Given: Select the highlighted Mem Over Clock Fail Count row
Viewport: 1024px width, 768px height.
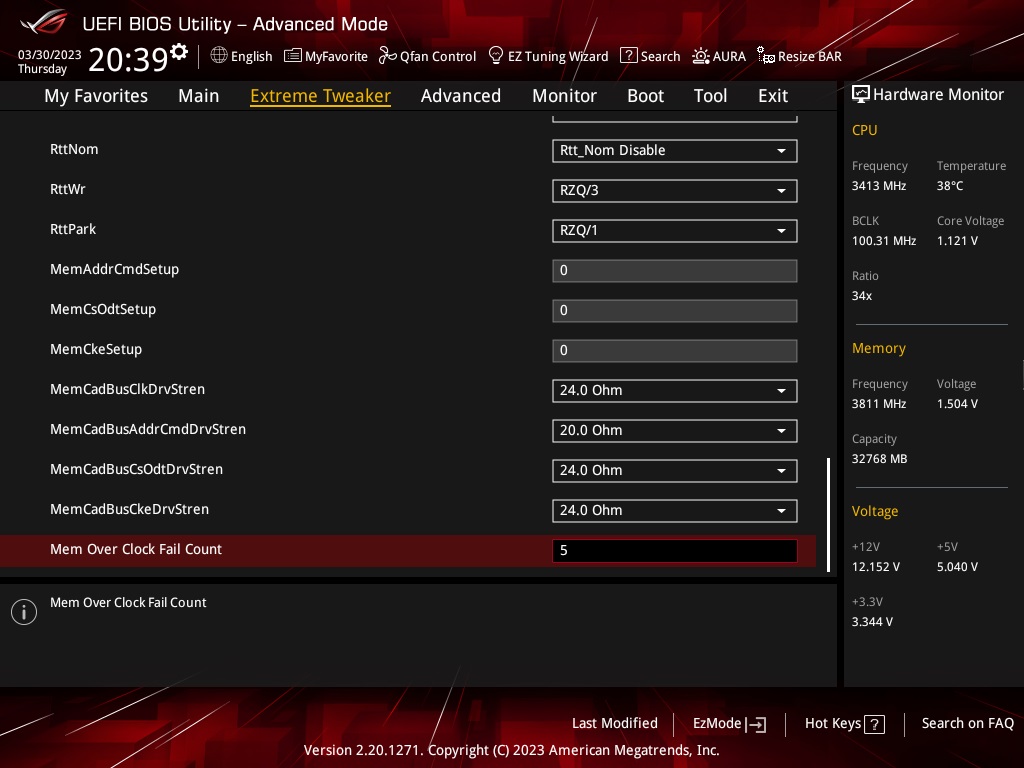Looking at the screenshot, I should tap(408, 551).
